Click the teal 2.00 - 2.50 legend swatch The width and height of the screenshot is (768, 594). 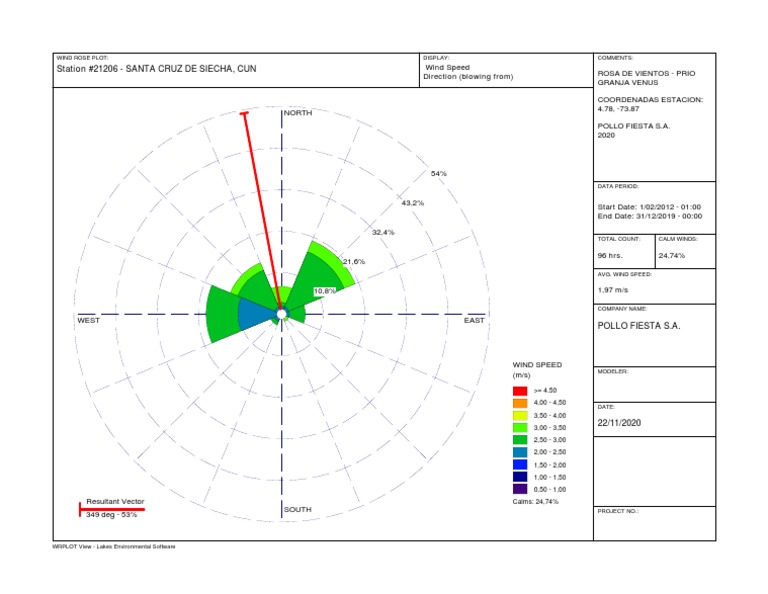tap(520, 452)
